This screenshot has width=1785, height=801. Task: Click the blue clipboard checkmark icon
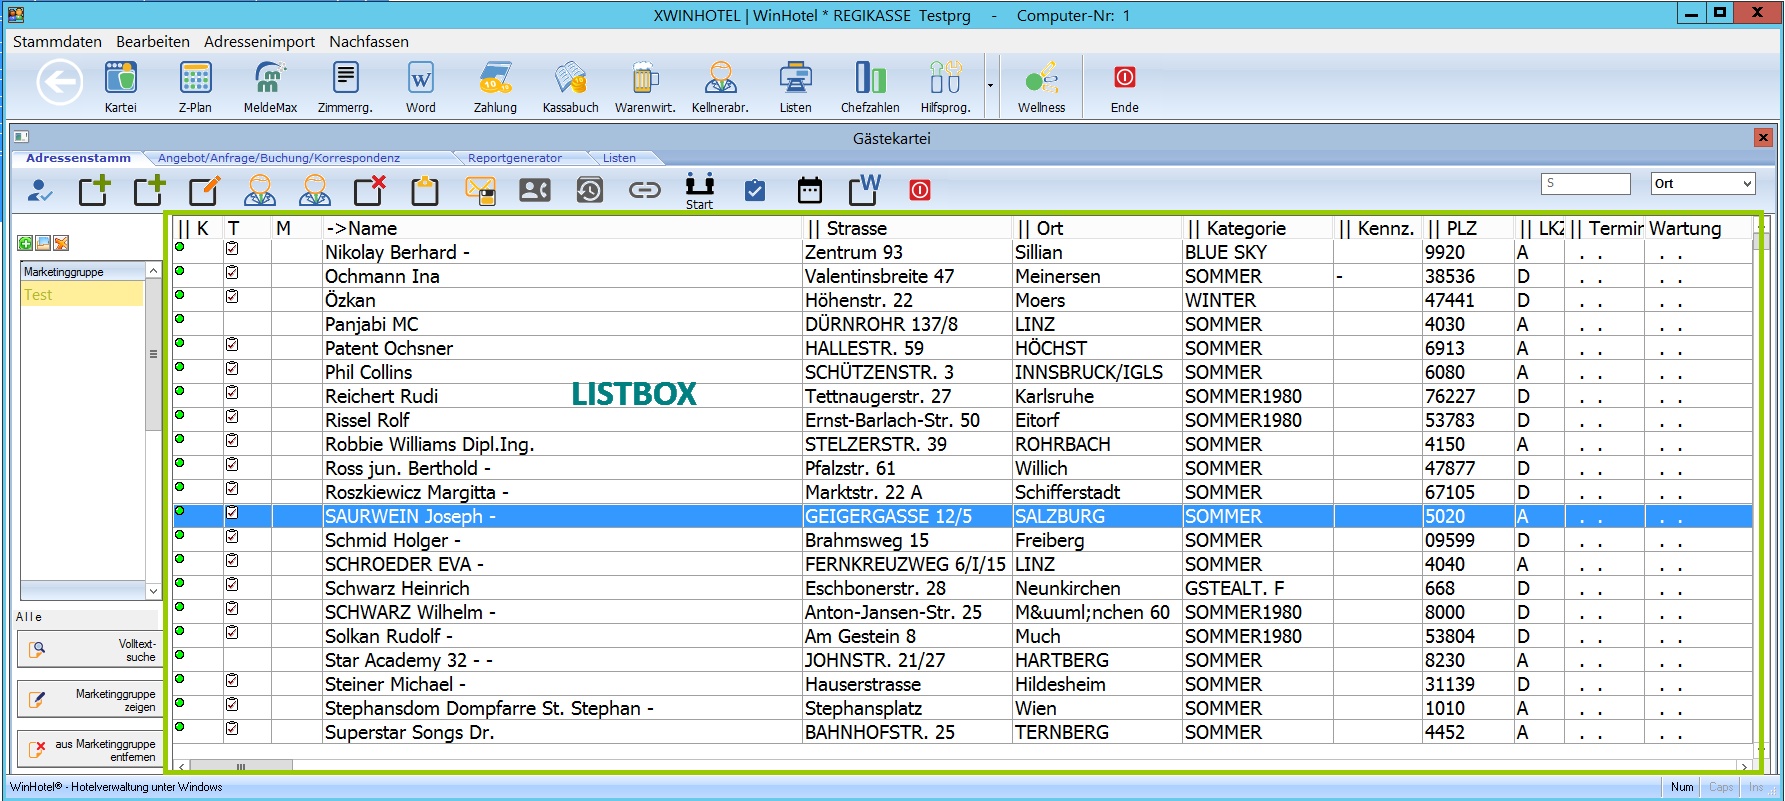coord(755,190)
